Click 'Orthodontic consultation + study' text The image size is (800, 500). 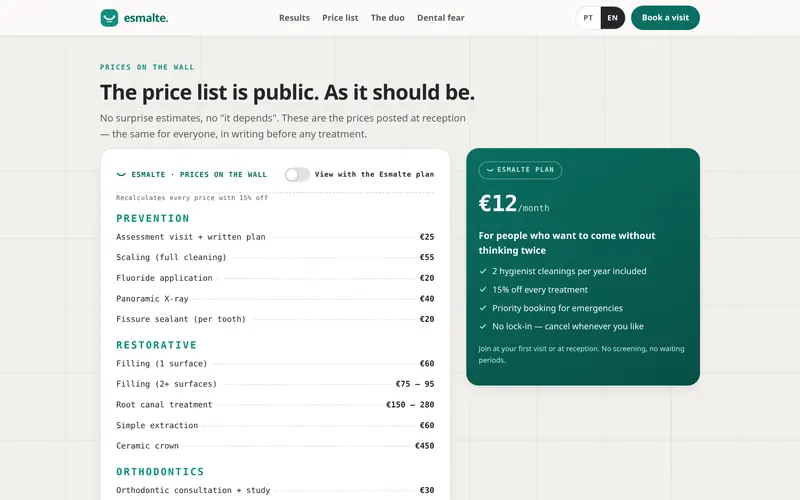193,490
